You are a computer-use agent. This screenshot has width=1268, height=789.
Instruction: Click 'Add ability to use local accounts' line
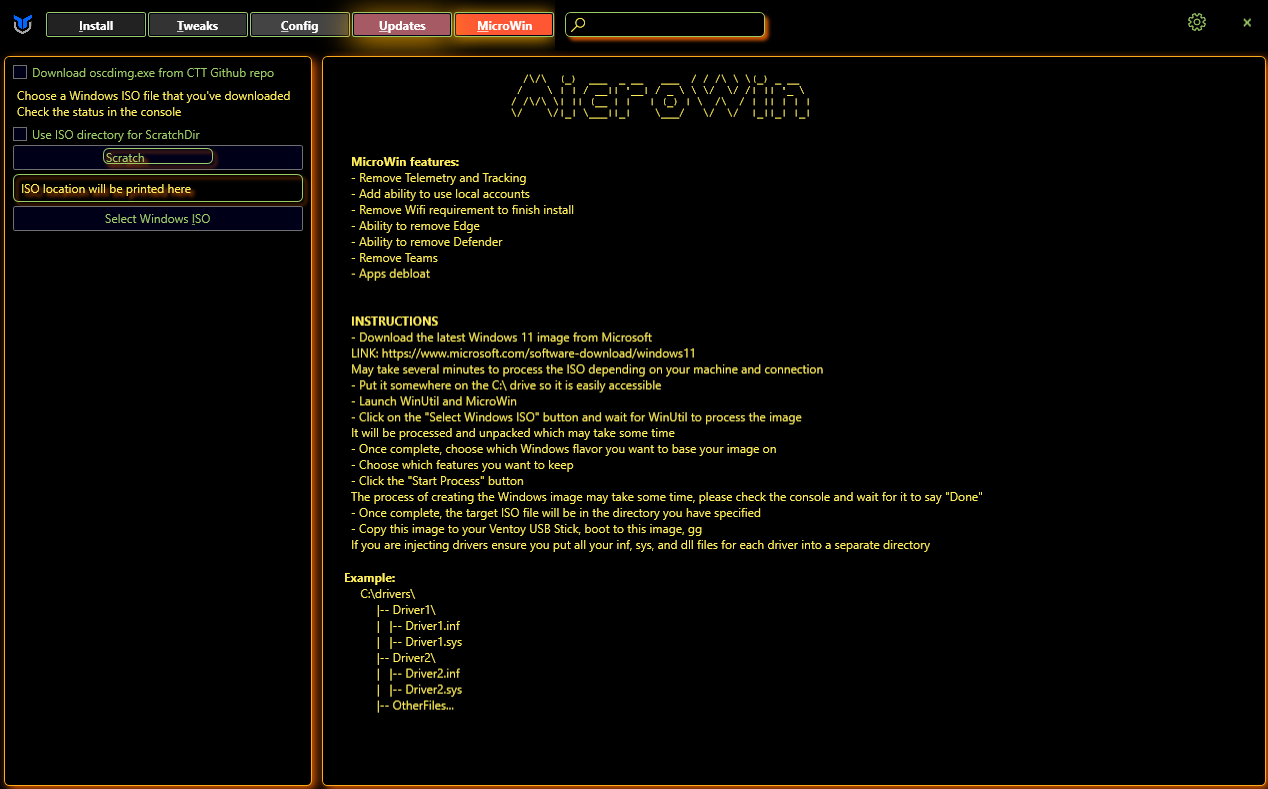[440, 193]
